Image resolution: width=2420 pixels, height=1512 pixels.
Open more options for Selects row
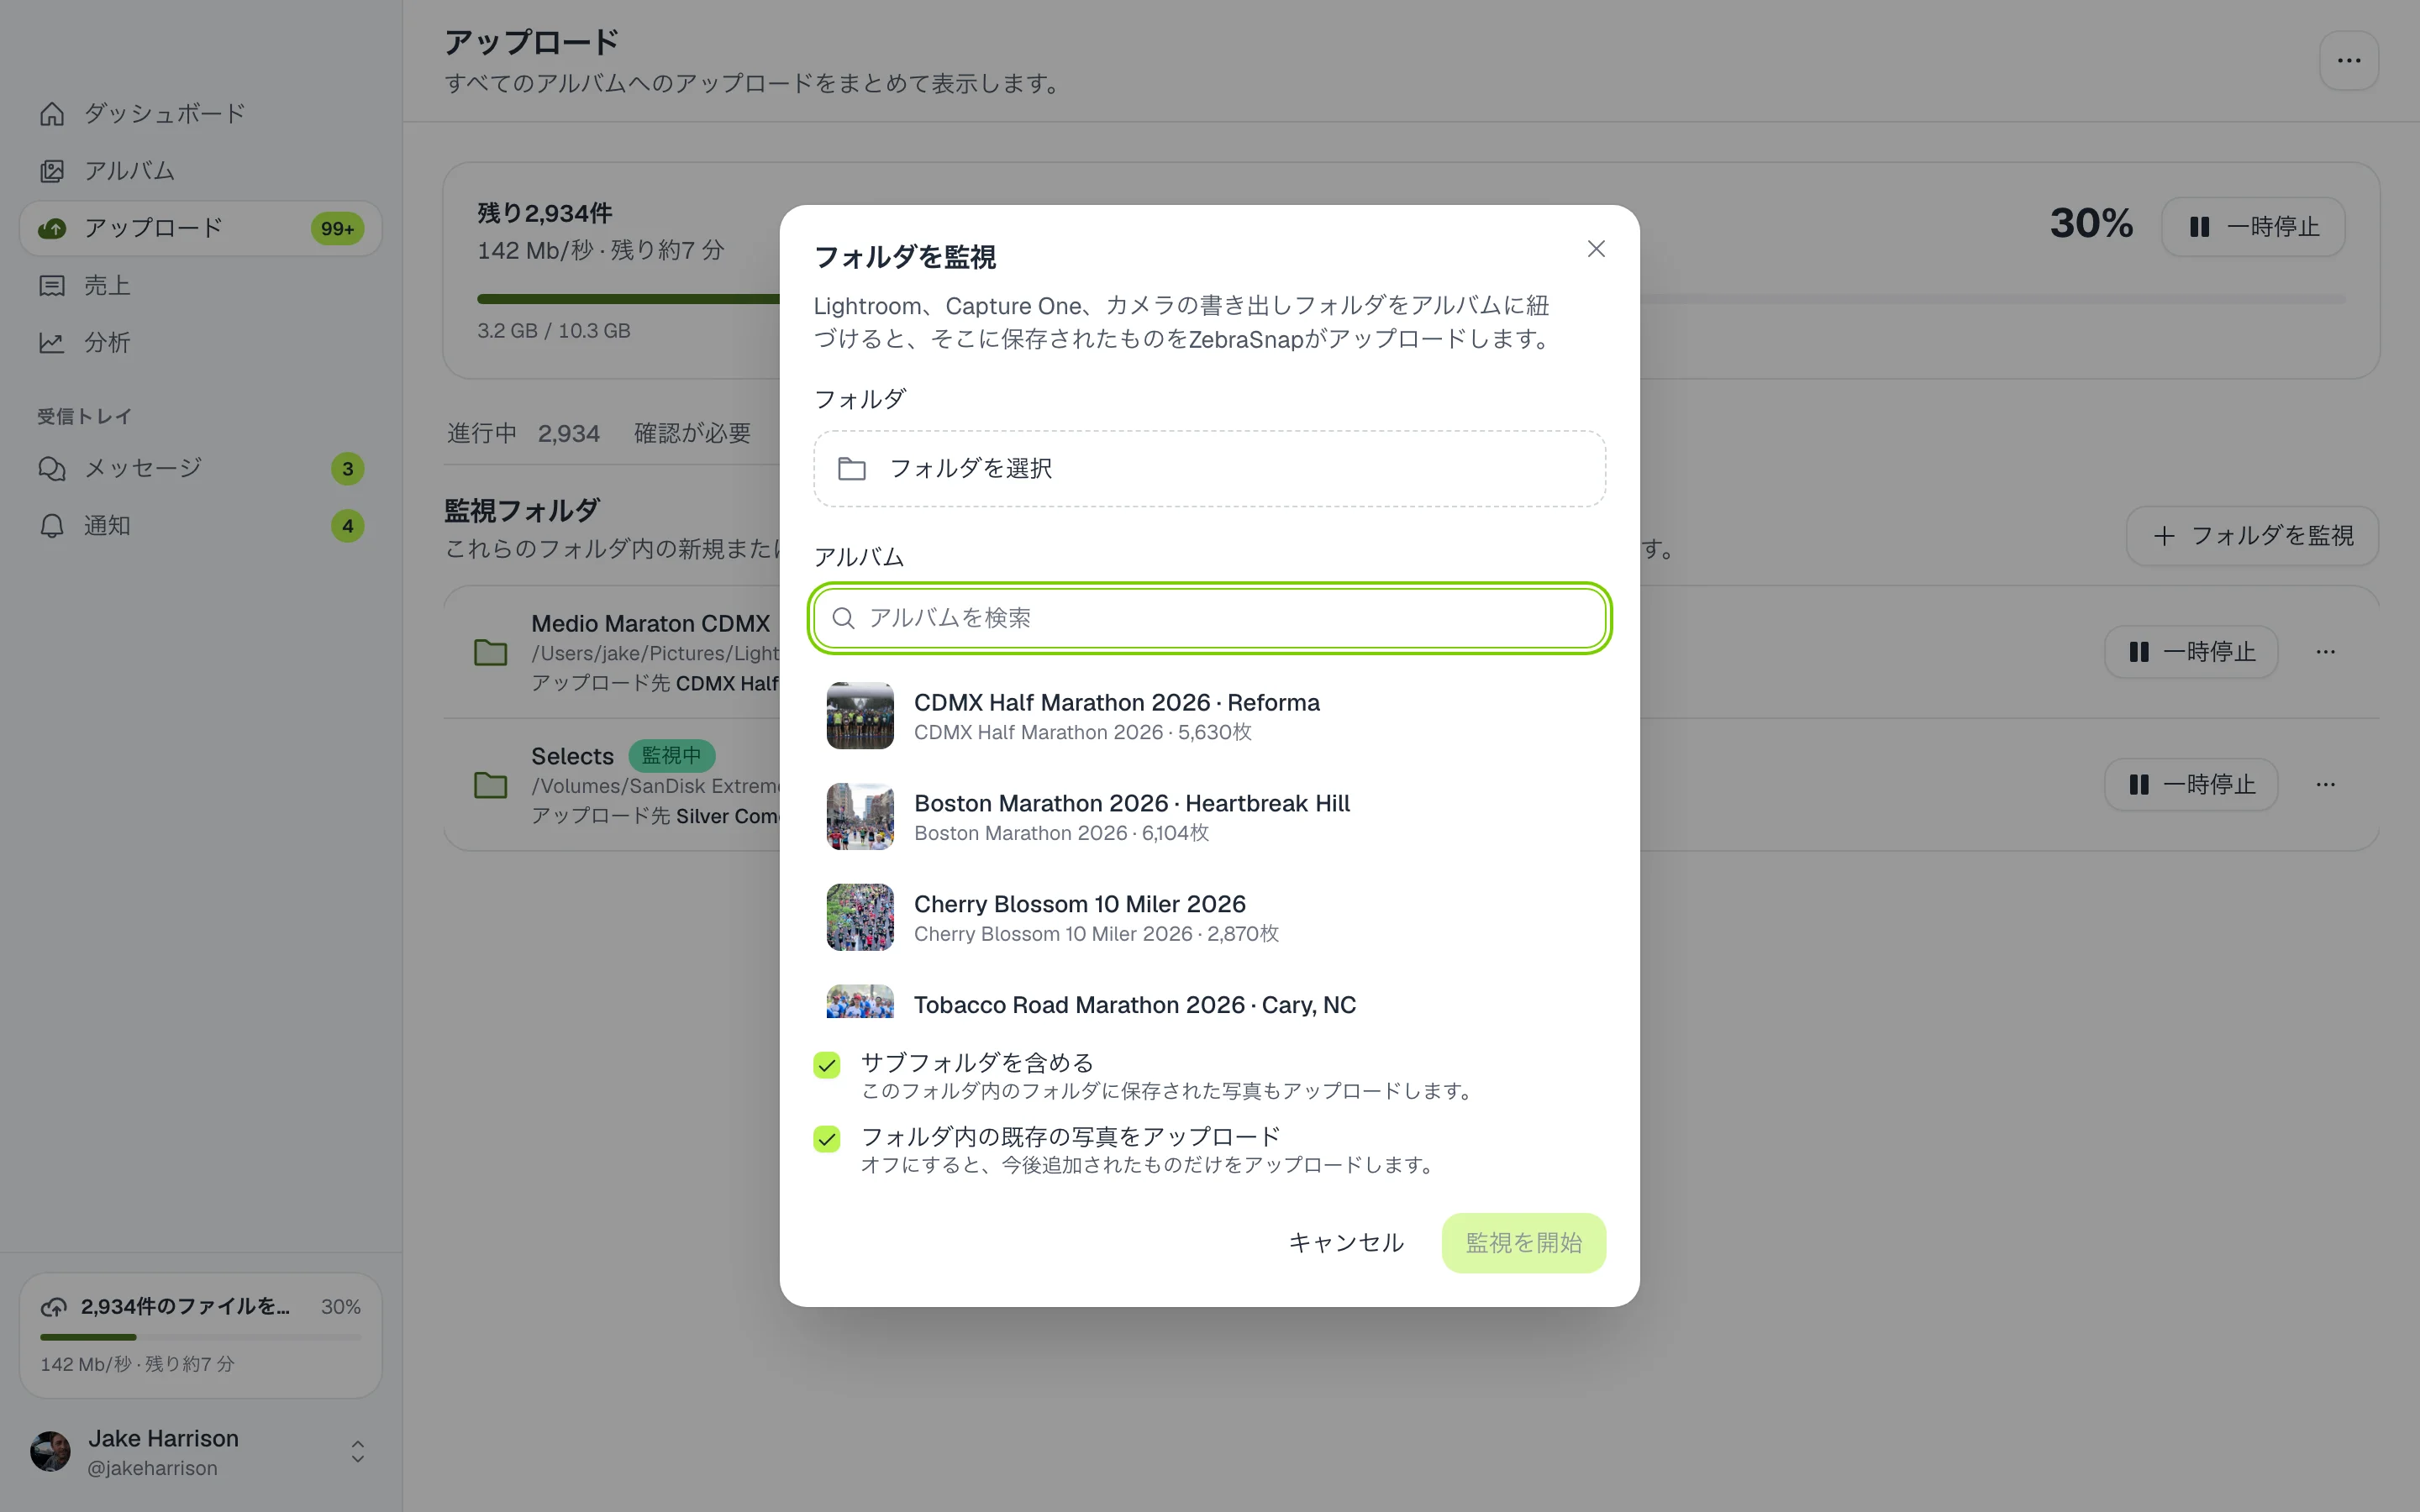2326,784
